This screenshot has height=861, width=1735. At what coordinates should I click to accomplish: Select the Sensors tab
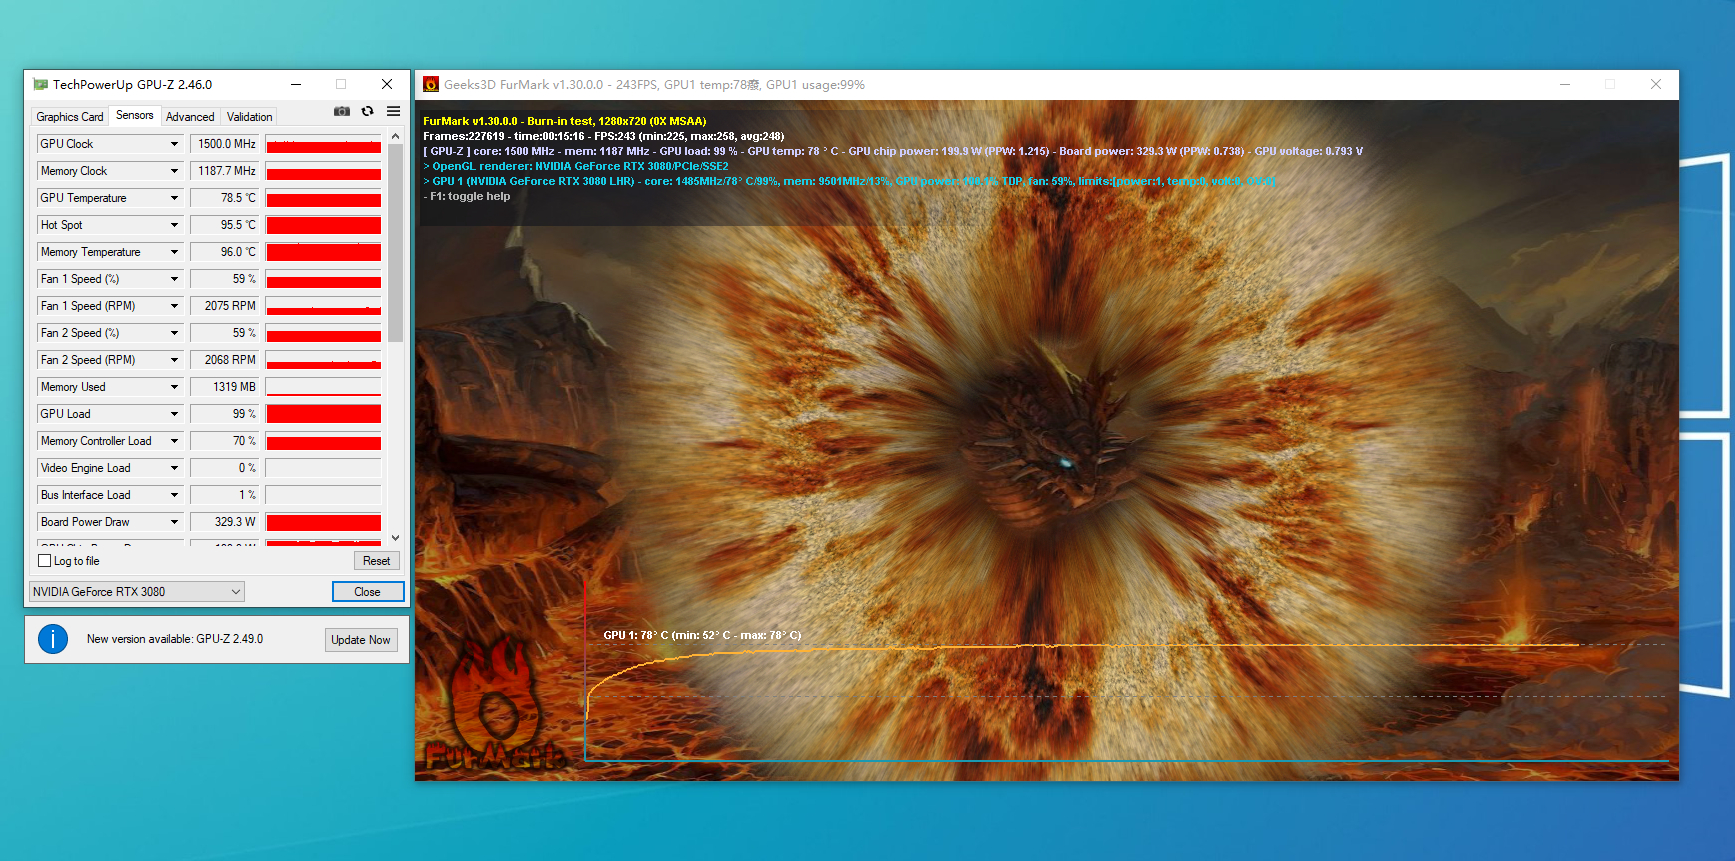tap(135, 116)
